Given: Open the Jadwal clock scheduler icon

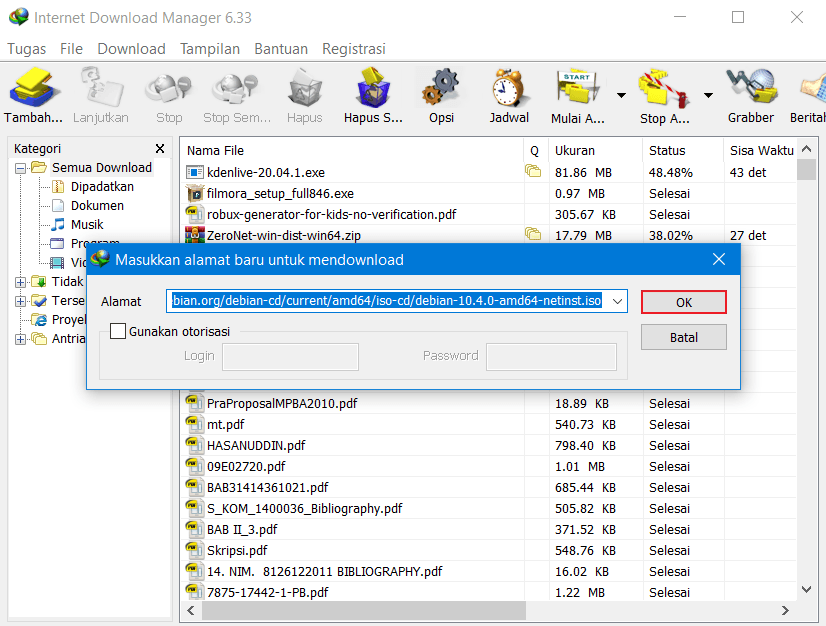Looking at the screenshot, I should (x=508, y=87).
